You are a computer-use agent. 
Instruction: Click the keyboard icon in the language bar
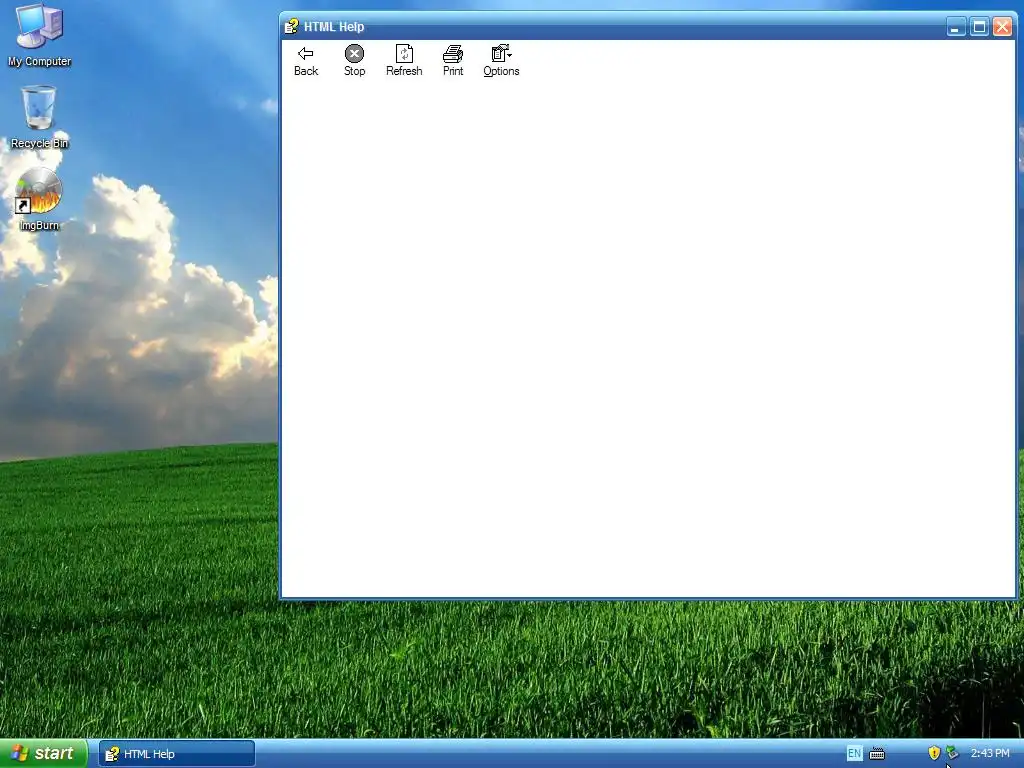(877, 754)
